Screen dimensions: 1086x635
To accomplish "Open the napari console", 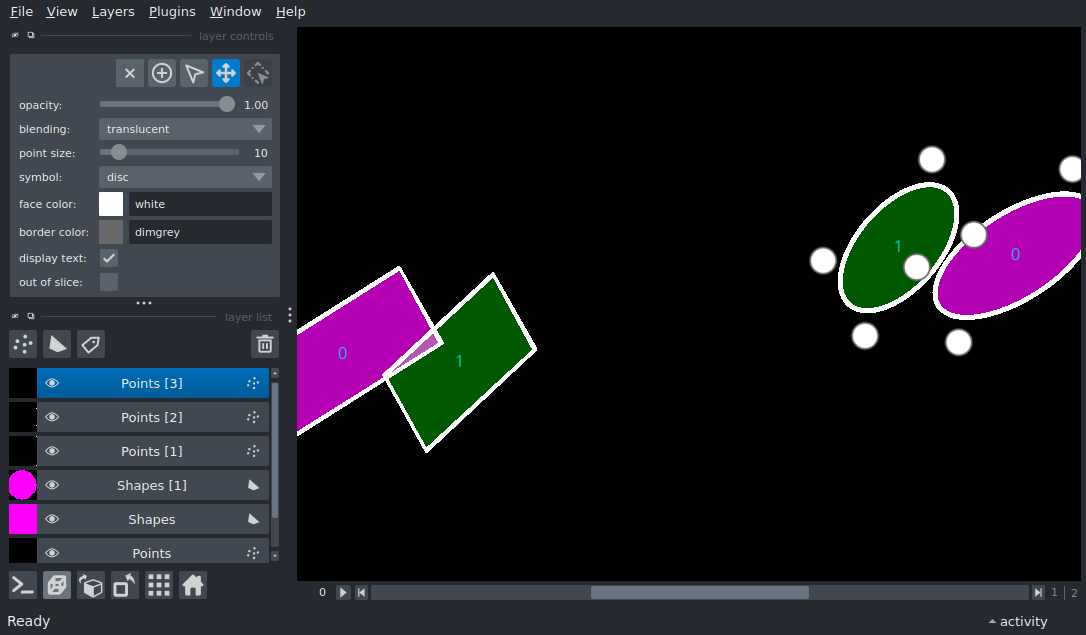I will click(23, 585).
